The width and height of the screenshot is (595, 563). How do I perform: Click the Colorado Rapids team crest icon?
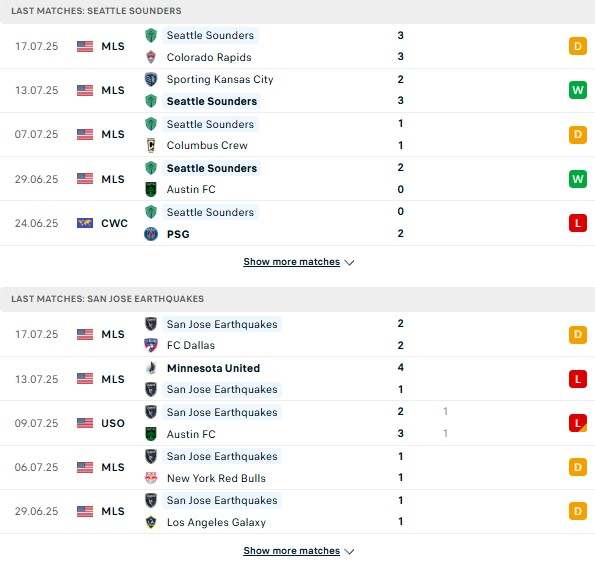pyautogui.click(x=151, y=57)
